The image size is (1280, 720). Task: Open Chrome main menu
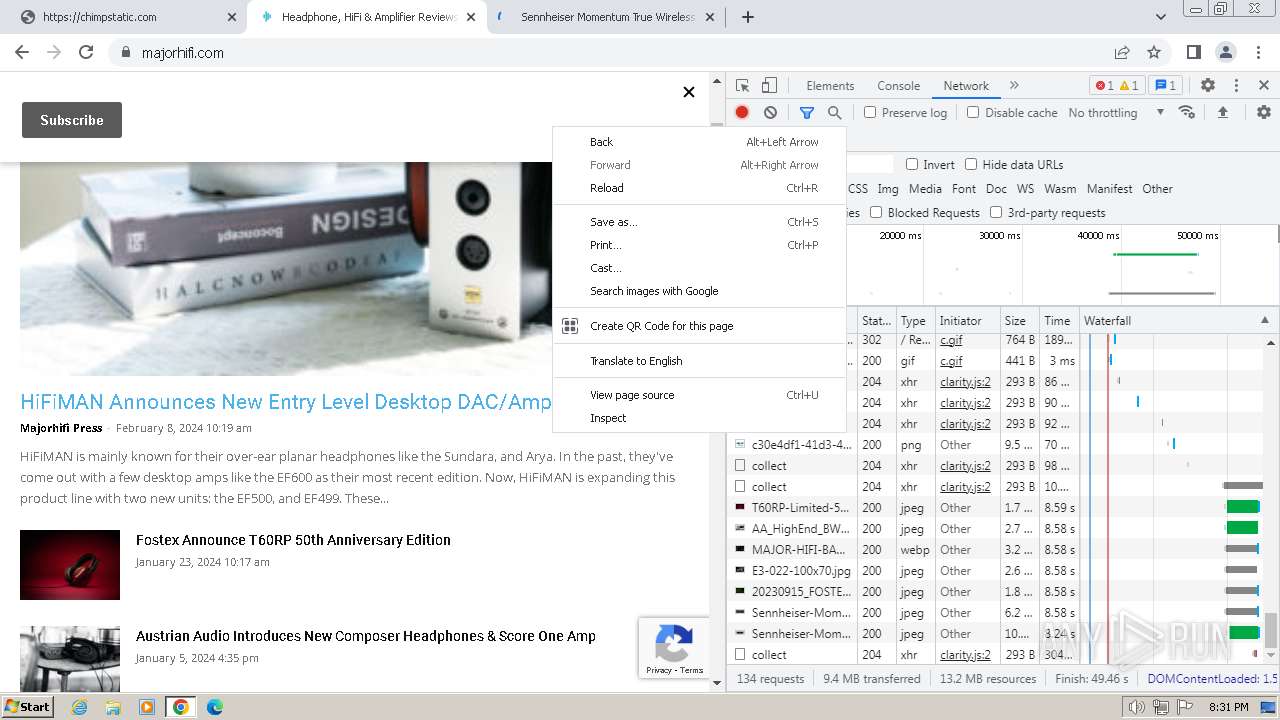(x=1258, y=52)
